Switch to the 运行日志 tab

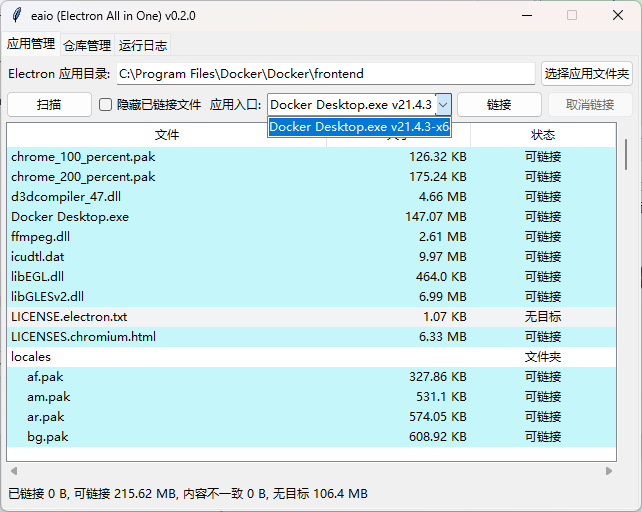pyautogui.click(x=143, y=45)
